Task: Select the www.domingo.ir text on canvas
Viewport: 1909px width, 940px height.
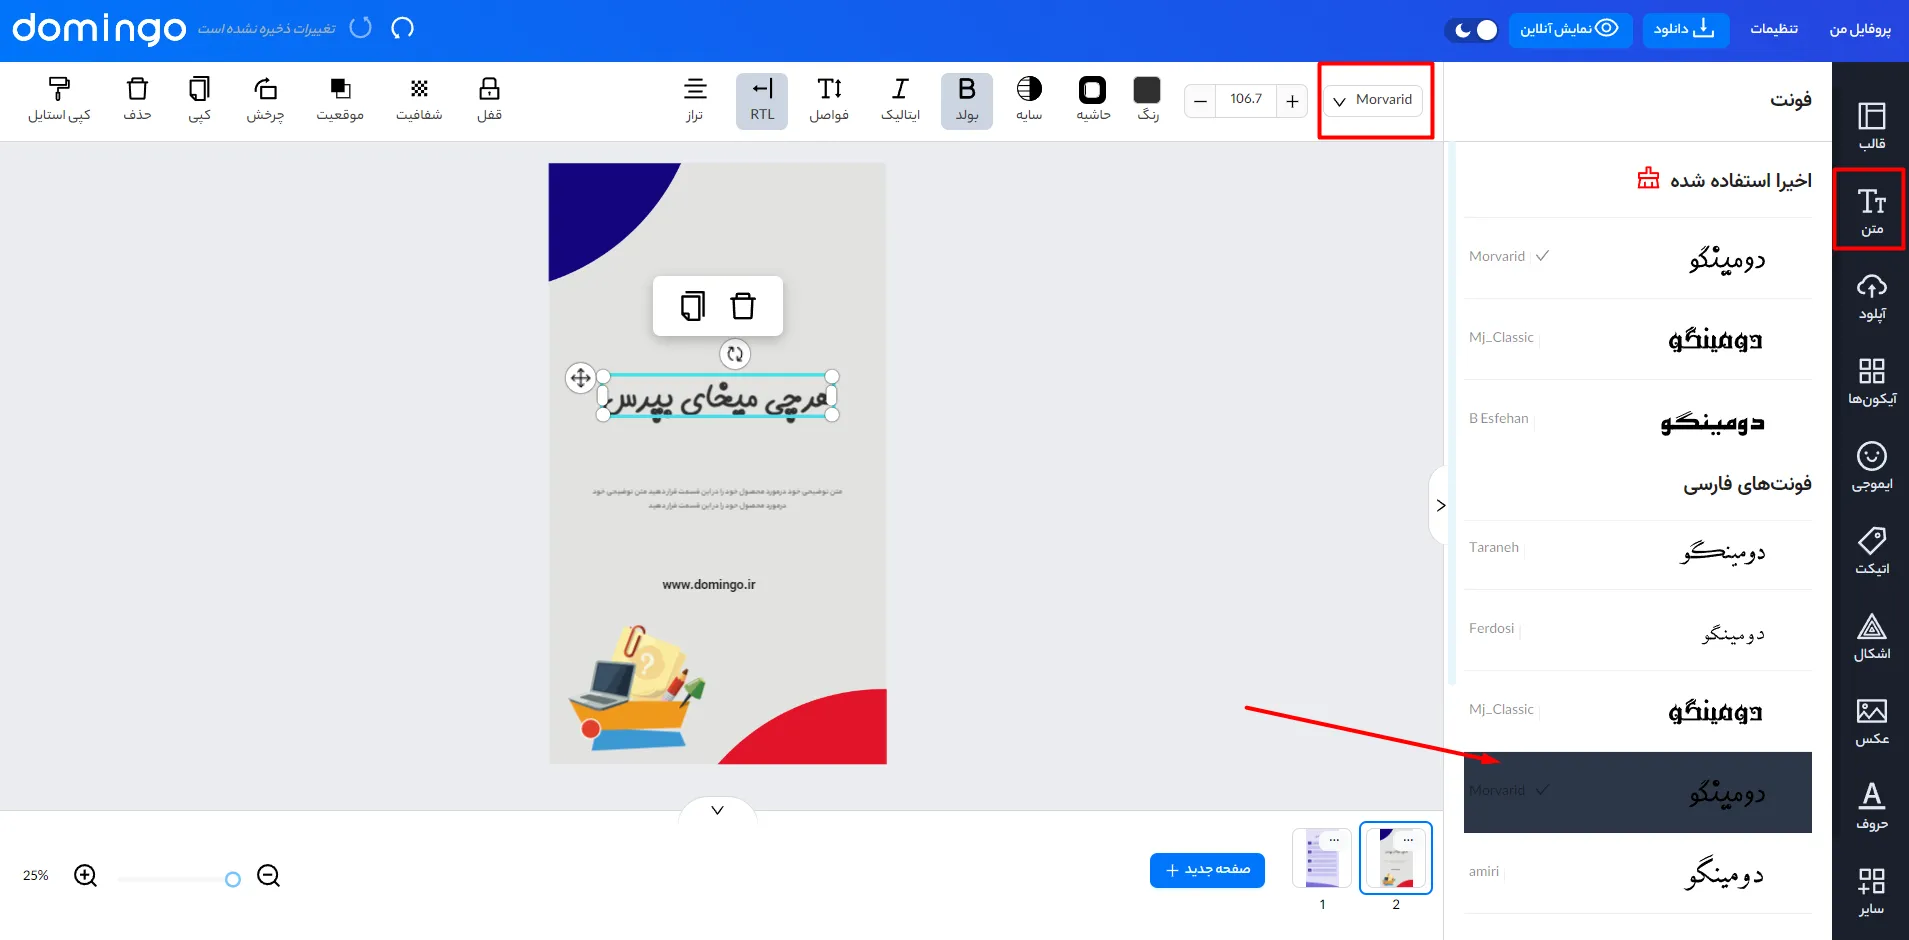Action: (x=709, y=584)
